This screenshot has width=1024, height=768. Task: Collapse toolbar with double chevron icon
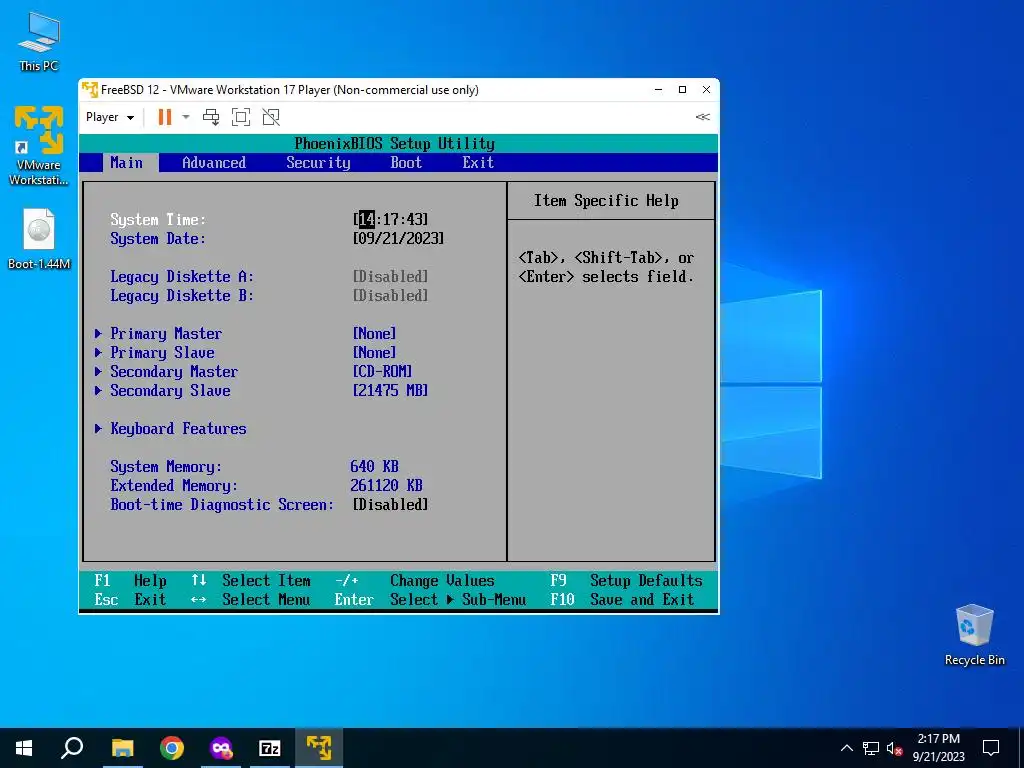click(703, 117)
